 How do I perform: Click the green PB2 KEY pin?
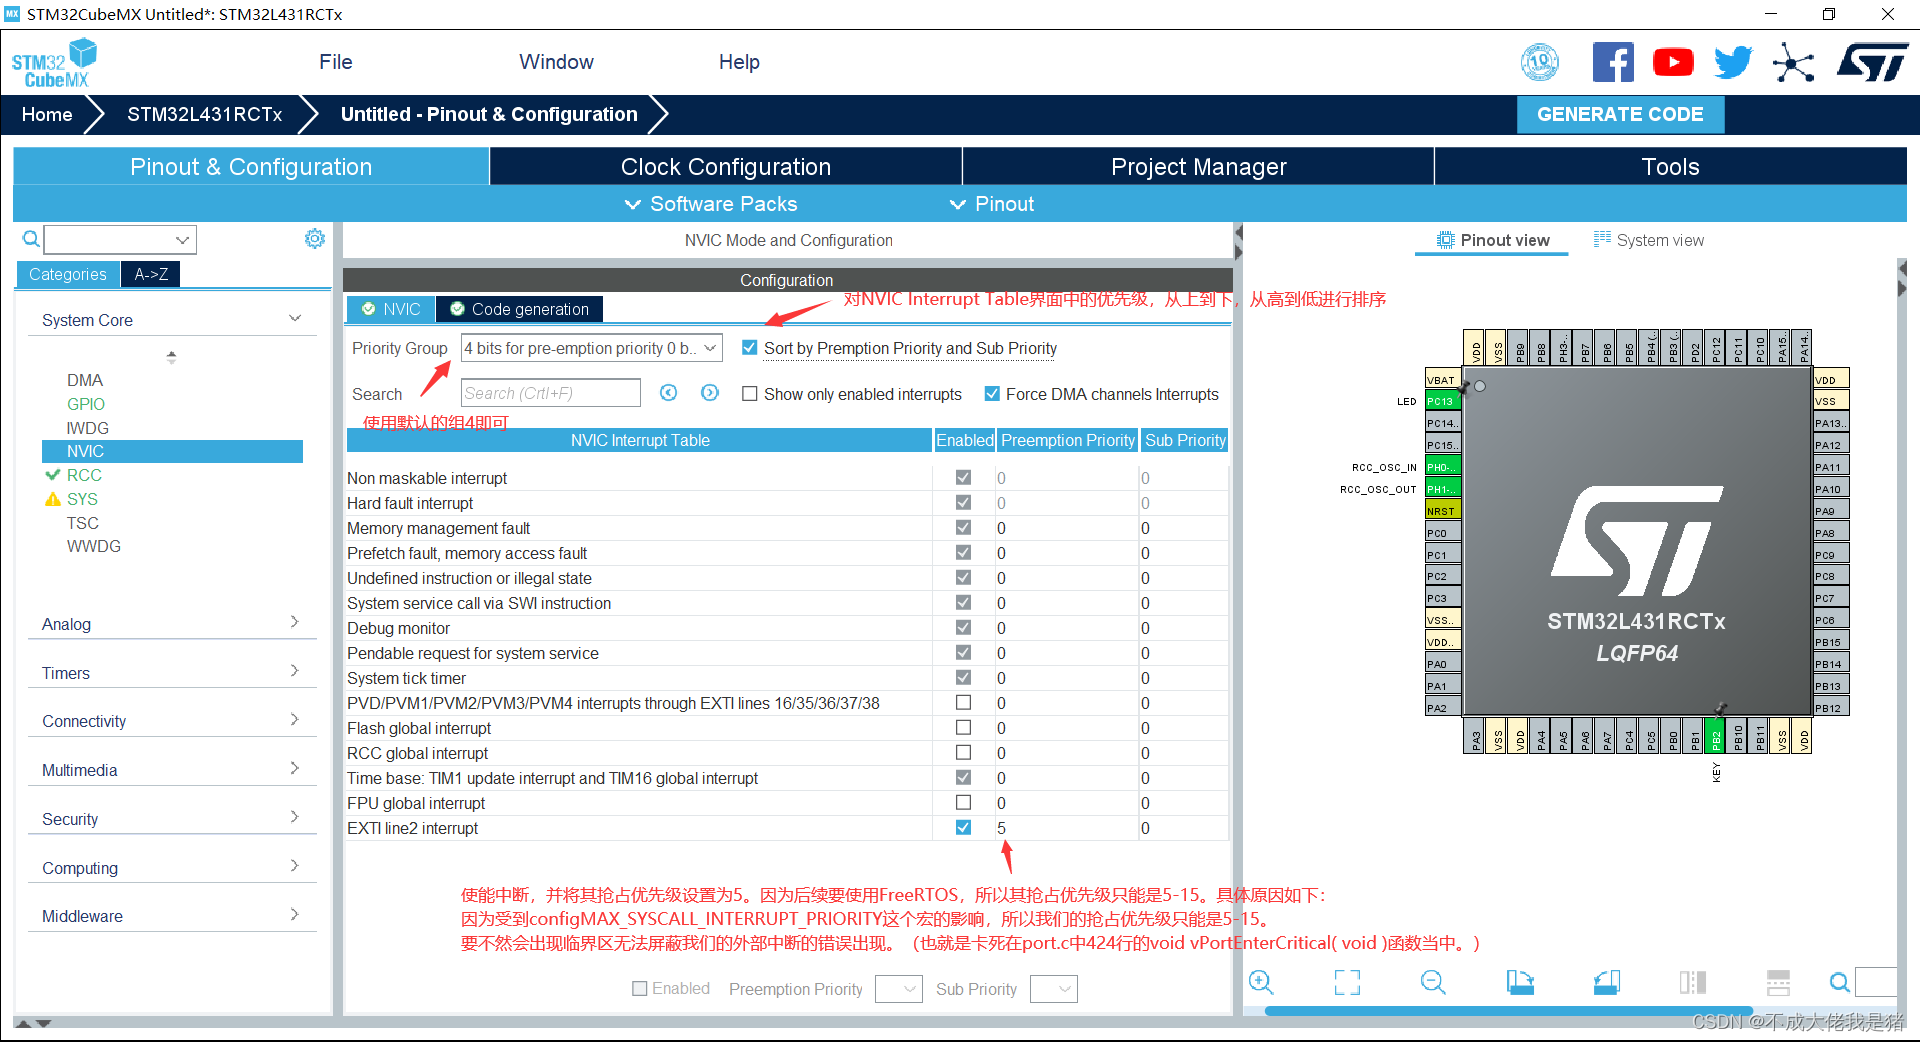pyautogui.click(x=1716, y=736)
